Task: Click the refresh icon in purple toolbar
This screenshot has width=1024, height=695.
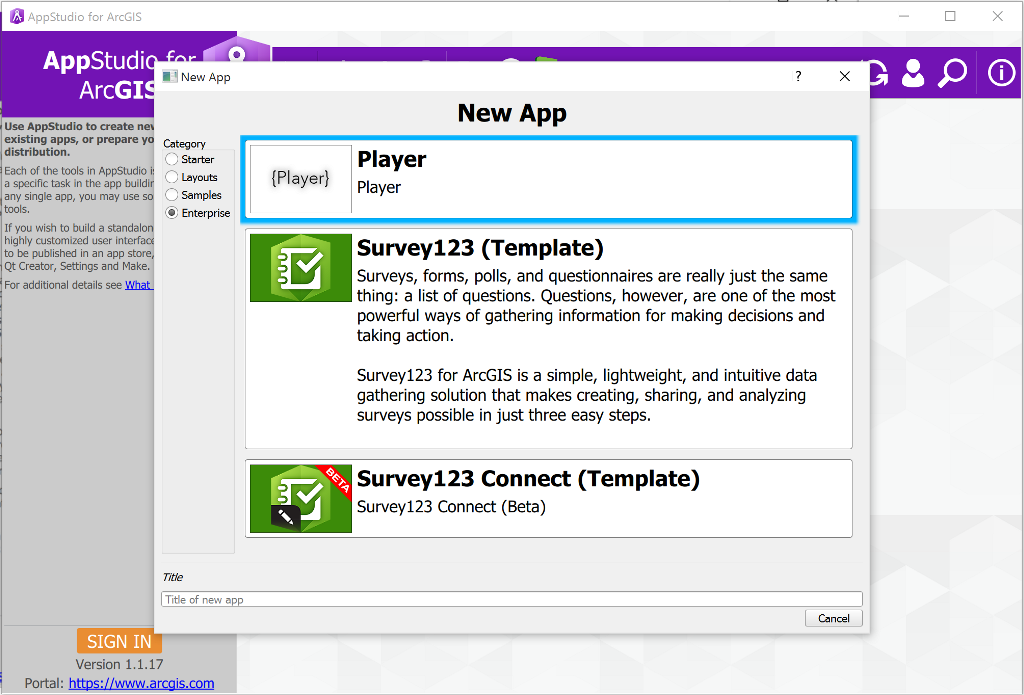Action: tap(878, 73)
